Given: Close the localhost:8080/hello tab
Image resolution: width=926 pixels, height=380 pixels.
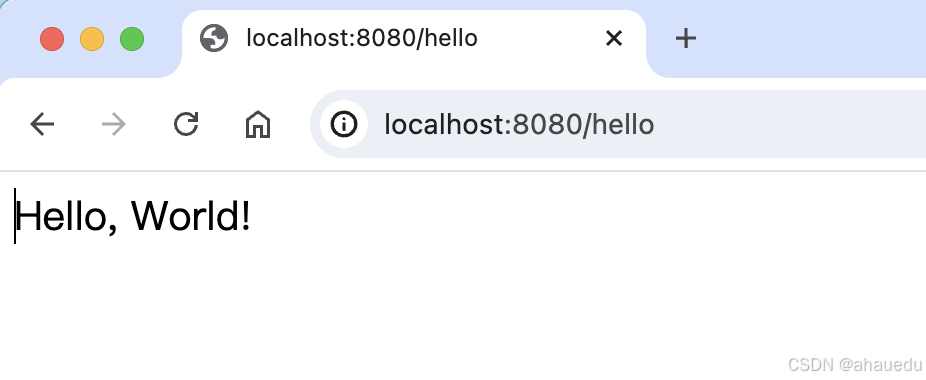Looking at the screenshot, I should [x=614, y=38].
